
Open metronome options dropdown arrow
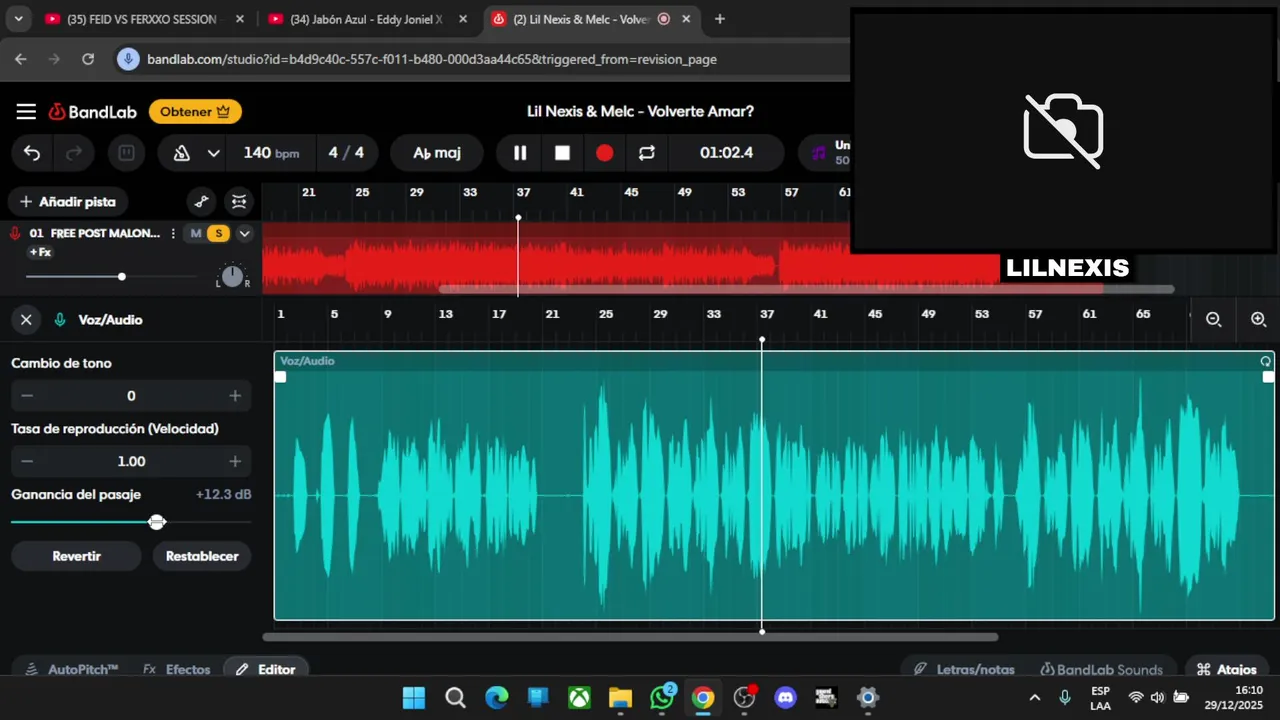pyautogui.click(x=213, y=153)
